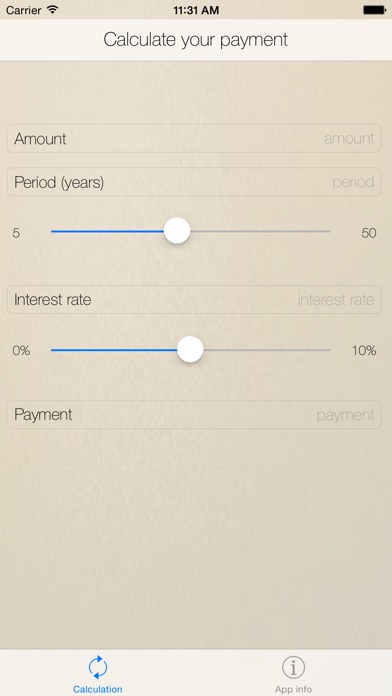This screenshot has height=696, width=392.
Task: Switch to the Calculation tab label
Action: [x=98, y=689]
